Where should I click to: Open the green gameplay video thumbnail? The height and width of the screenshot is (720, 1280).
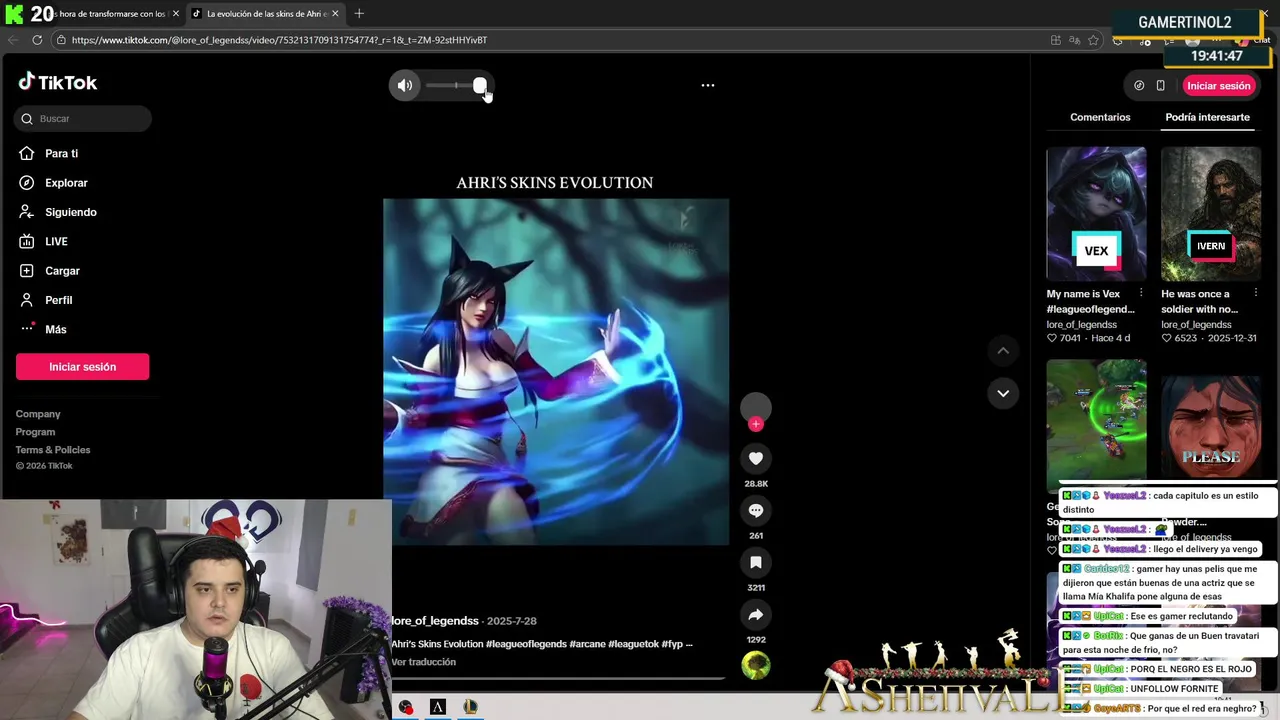(1096, 420)
